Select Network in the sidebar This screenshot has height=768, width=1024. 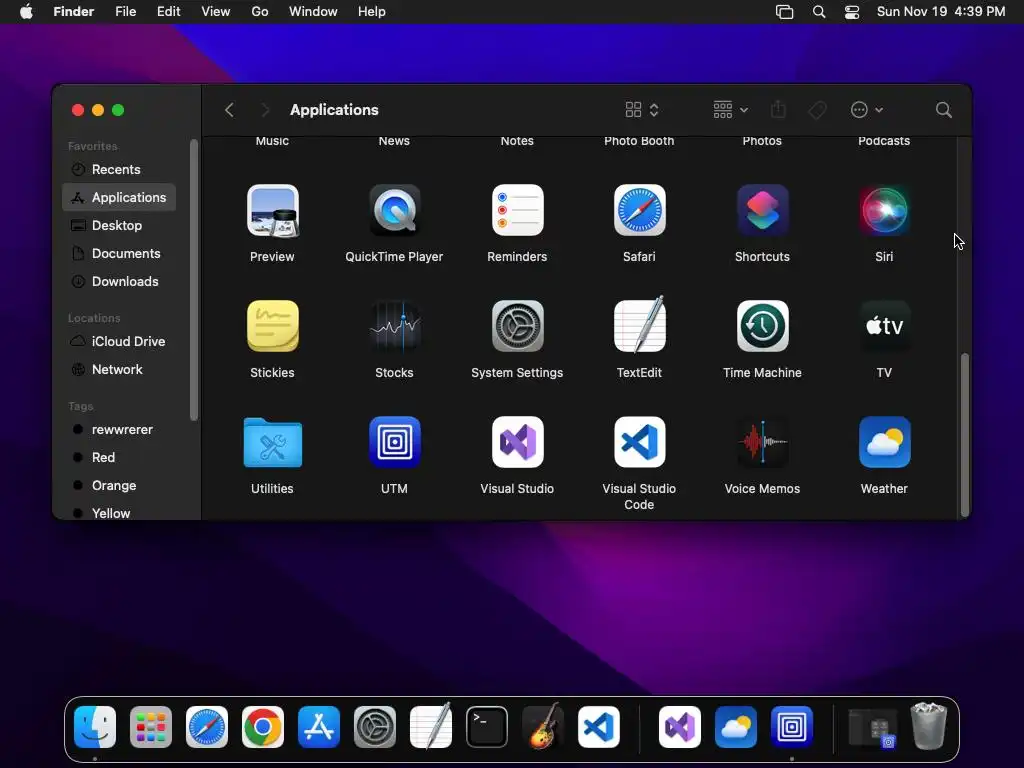119,370
